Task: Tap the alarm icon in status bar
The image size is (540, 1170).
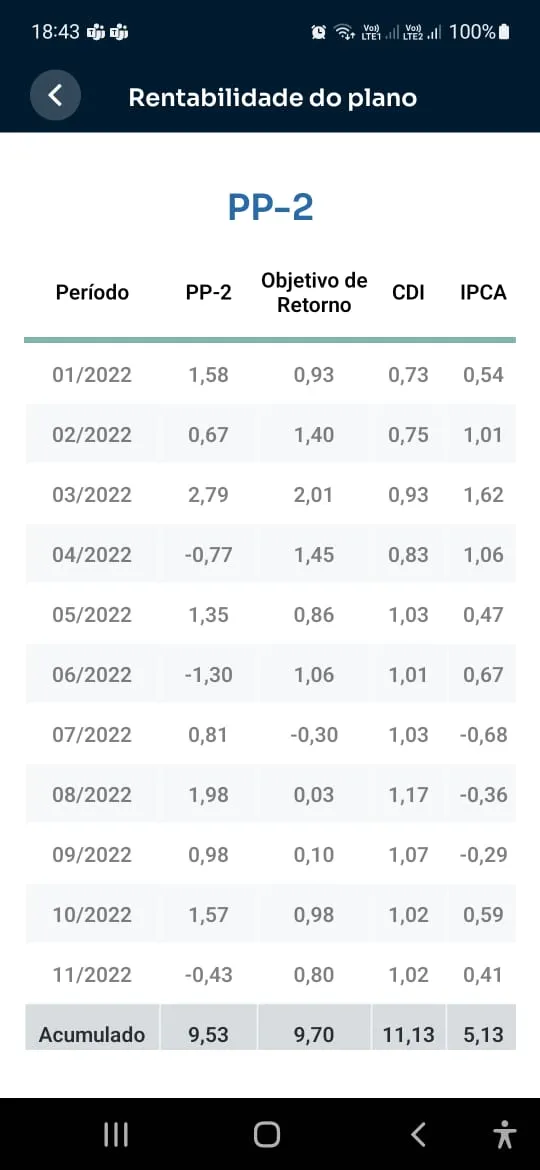Action: pos(319,32)
